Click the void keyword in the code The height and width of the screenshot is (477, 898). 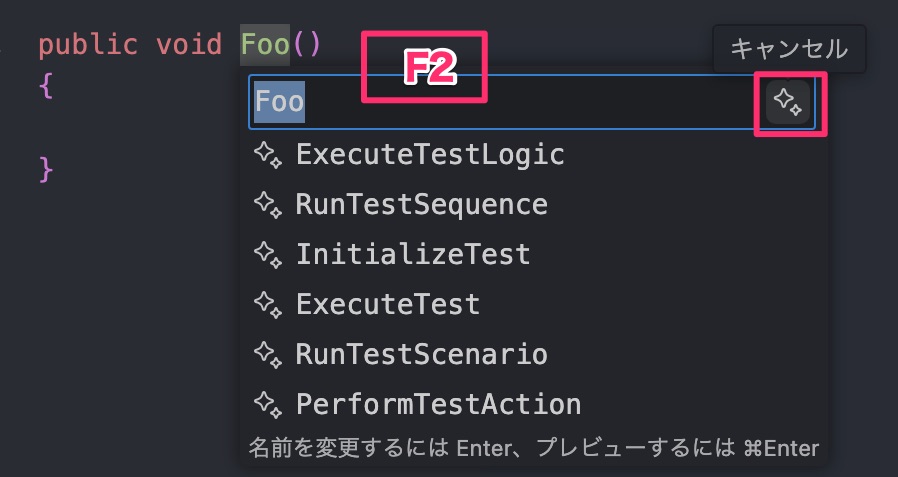[x=189, y=45]
